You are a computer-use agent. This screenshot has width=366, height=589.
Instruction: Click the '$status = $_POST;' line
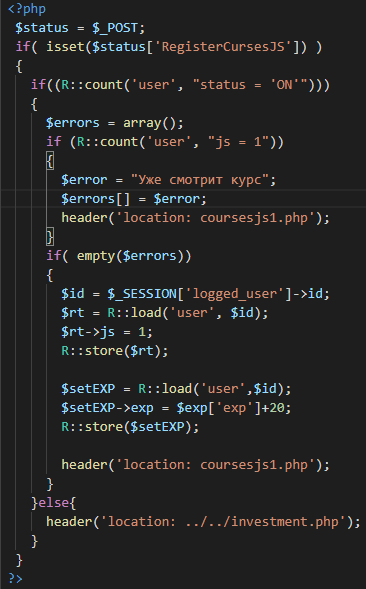80,28
